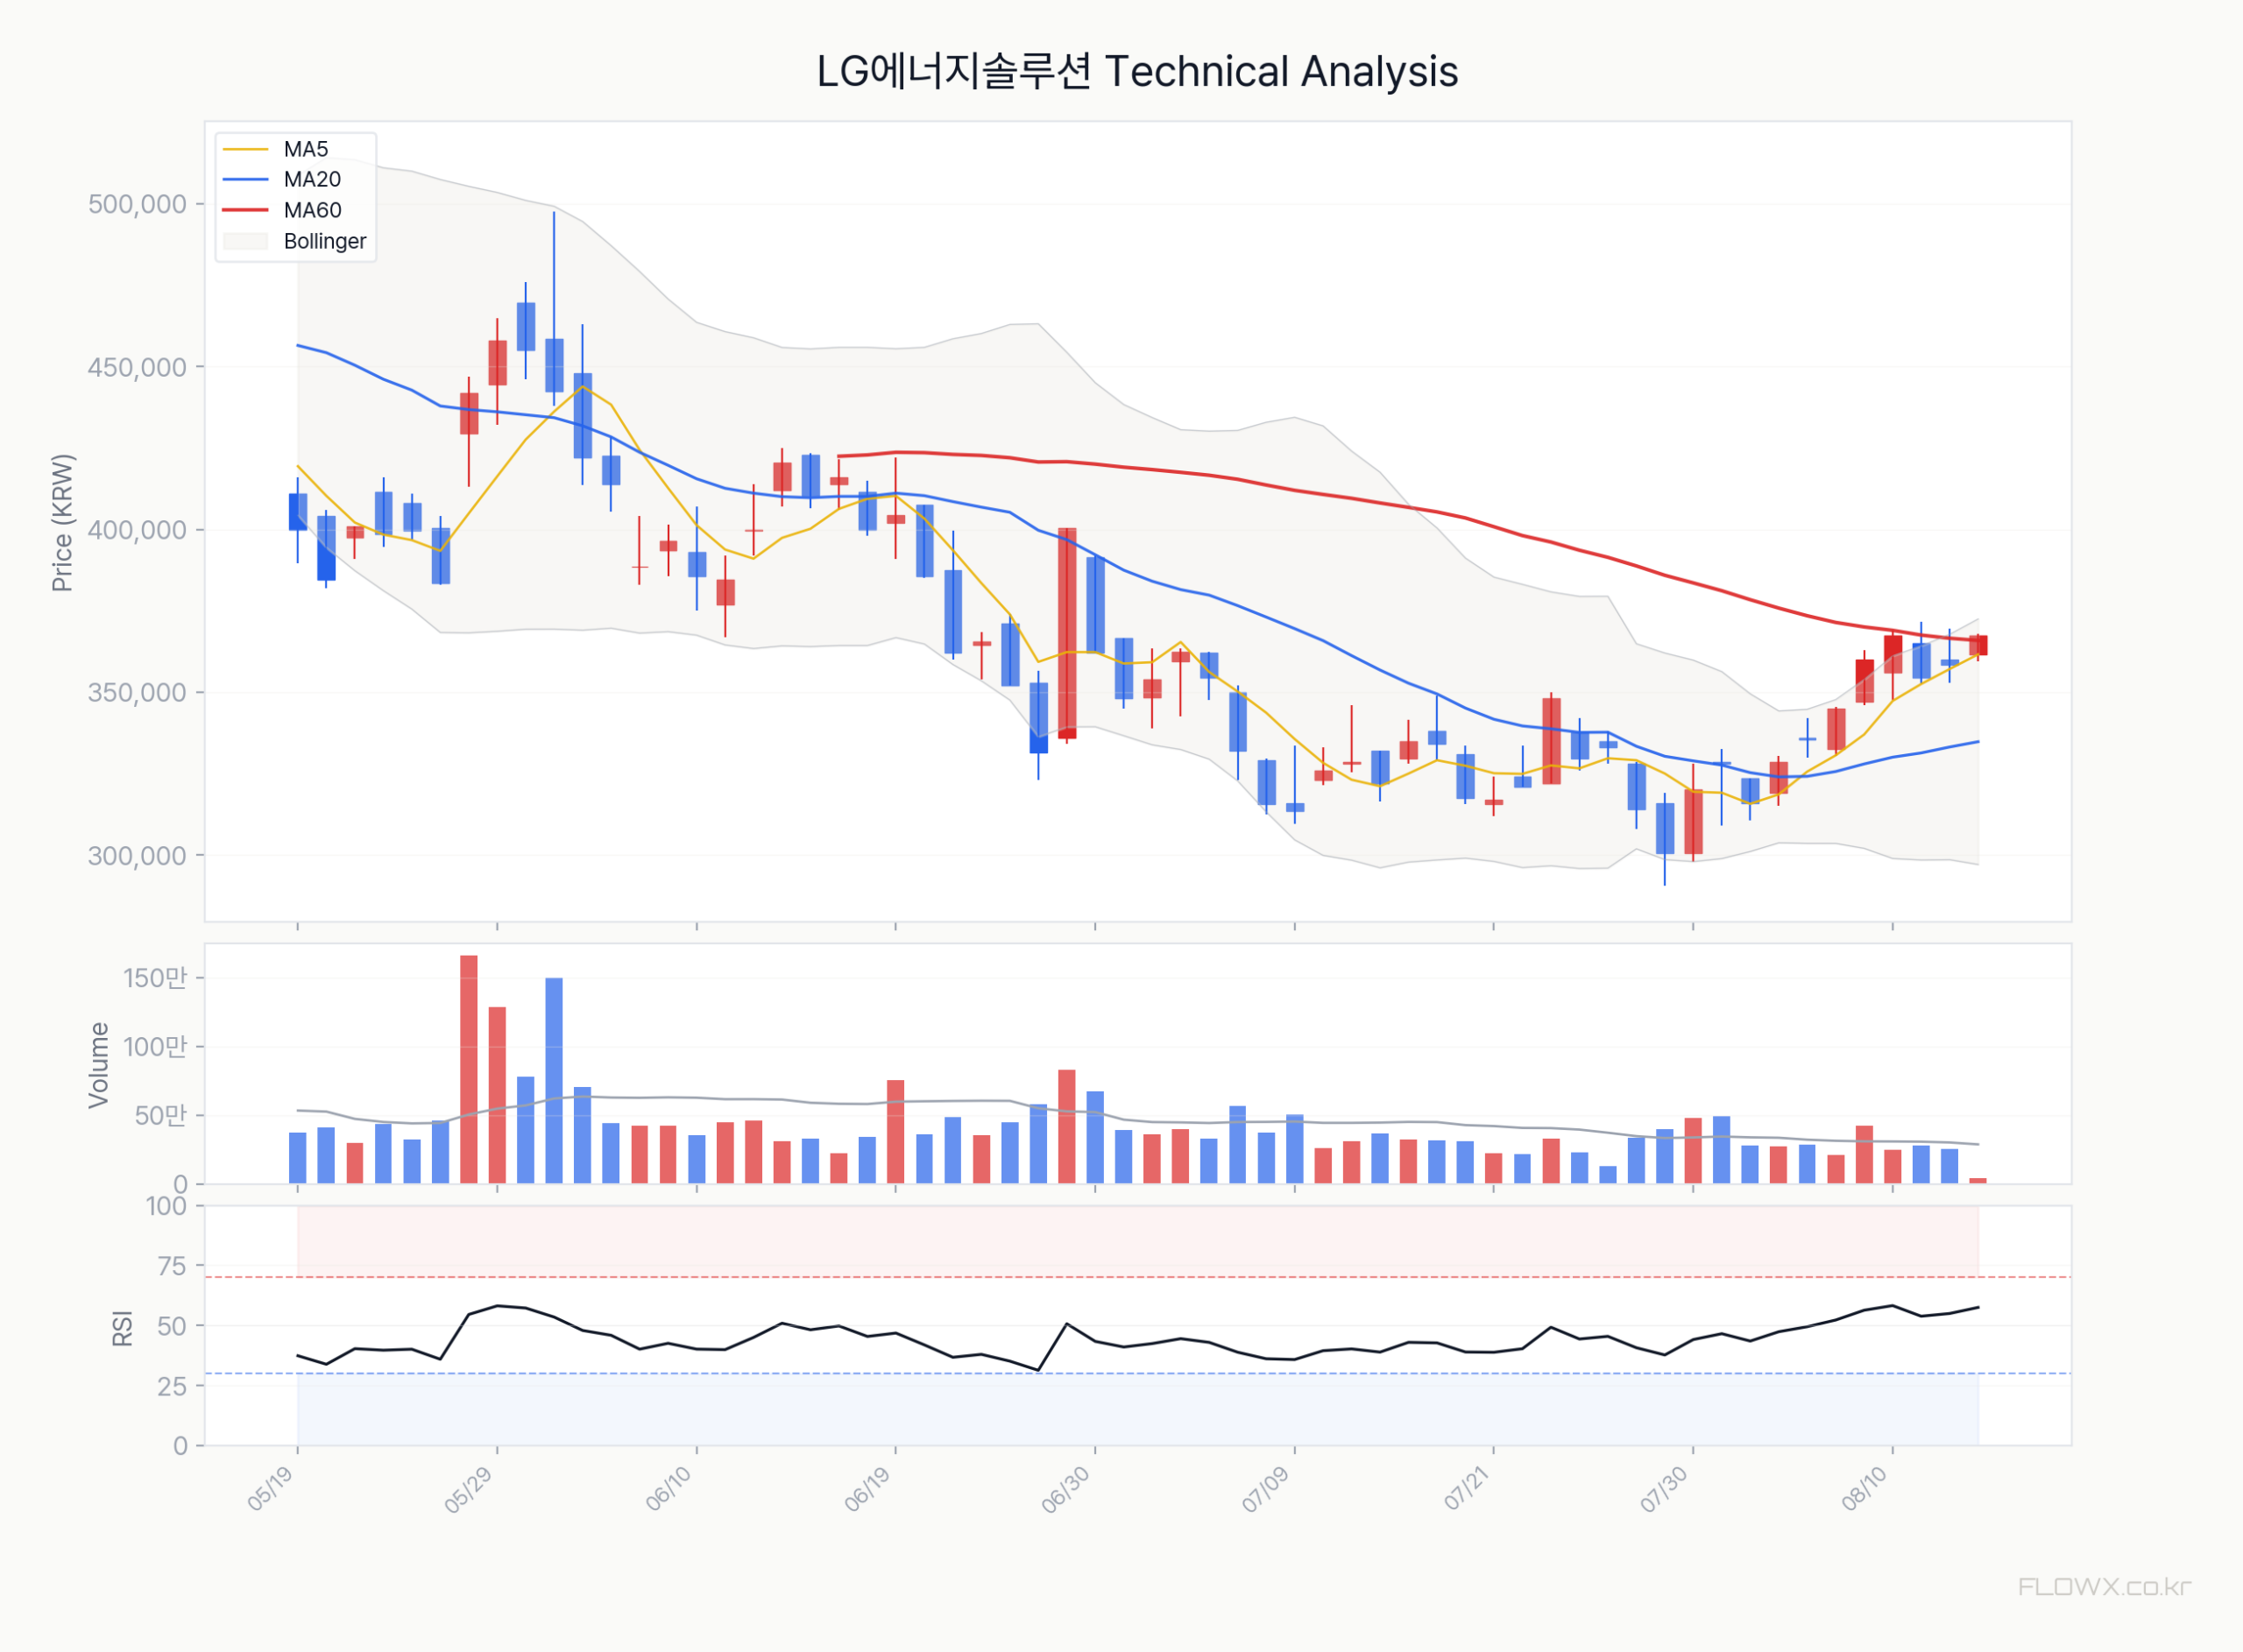Click the 75 tick on the RSI axis
Screen dimensions: 2243x1652
(x=173, y=1267)
